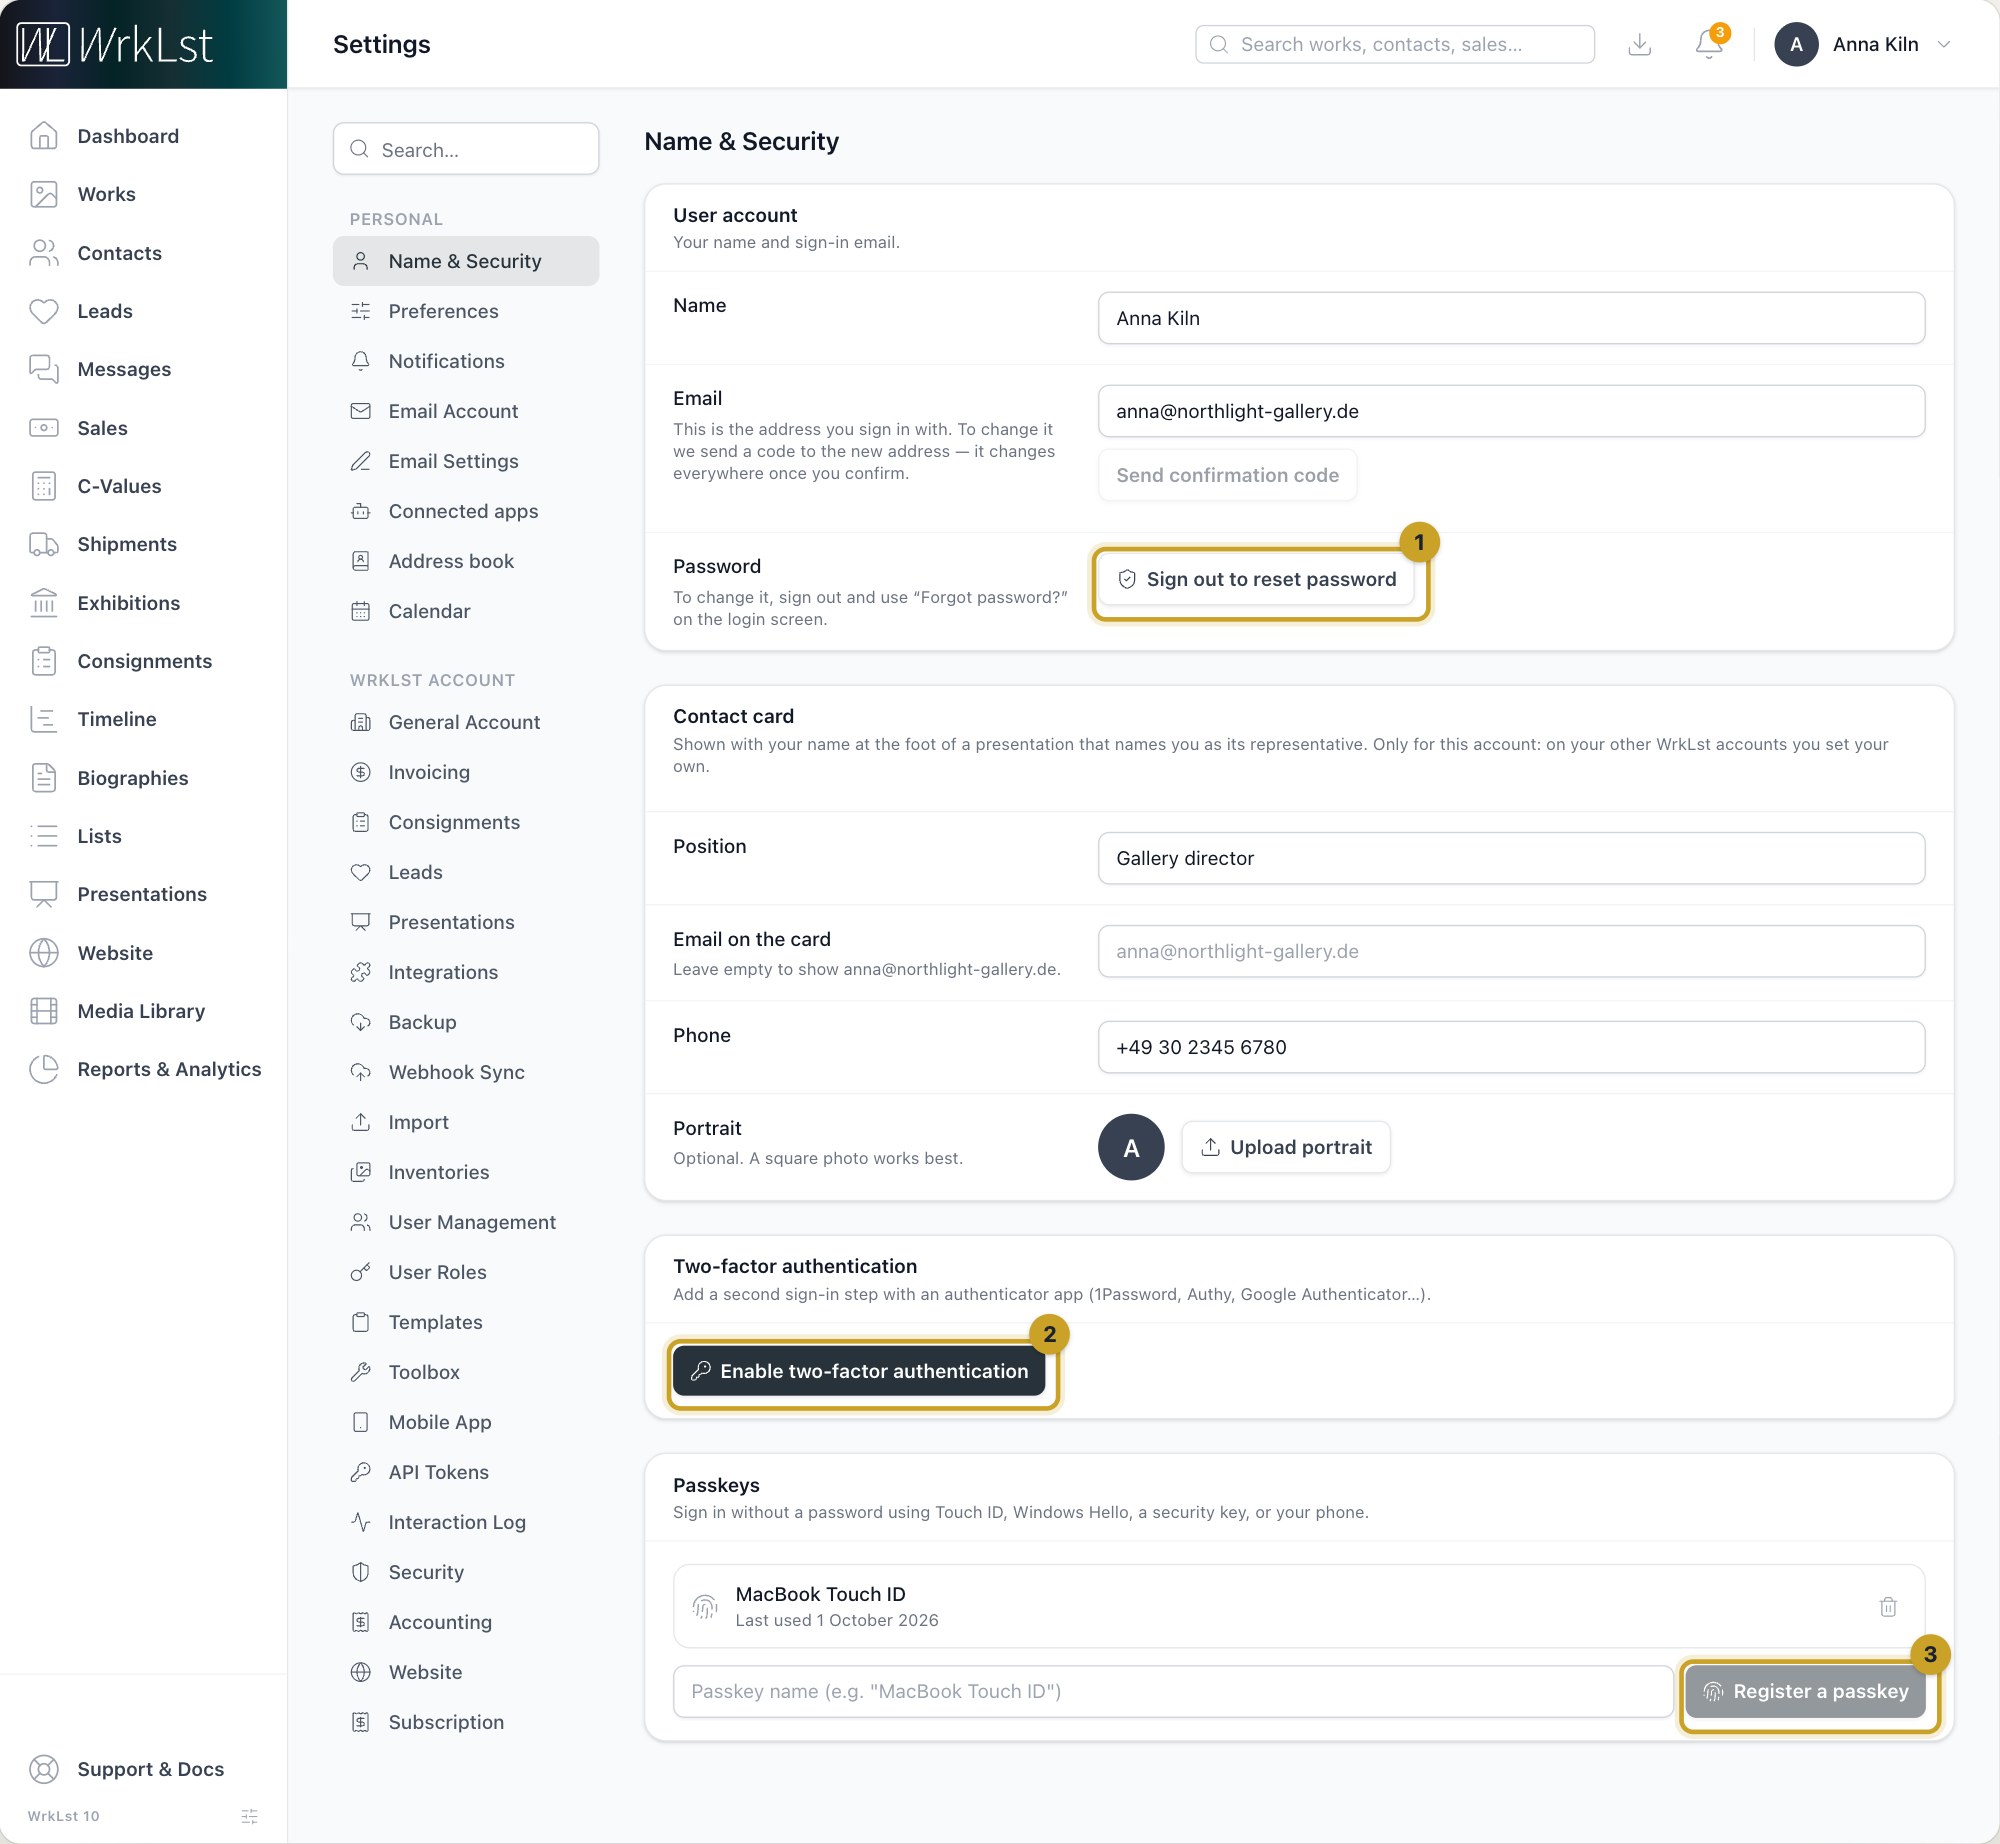2000x1844 pixels.
Task: Click the MacBook Touch ID passkey entry
Action: click(x=1298, y=1606)
